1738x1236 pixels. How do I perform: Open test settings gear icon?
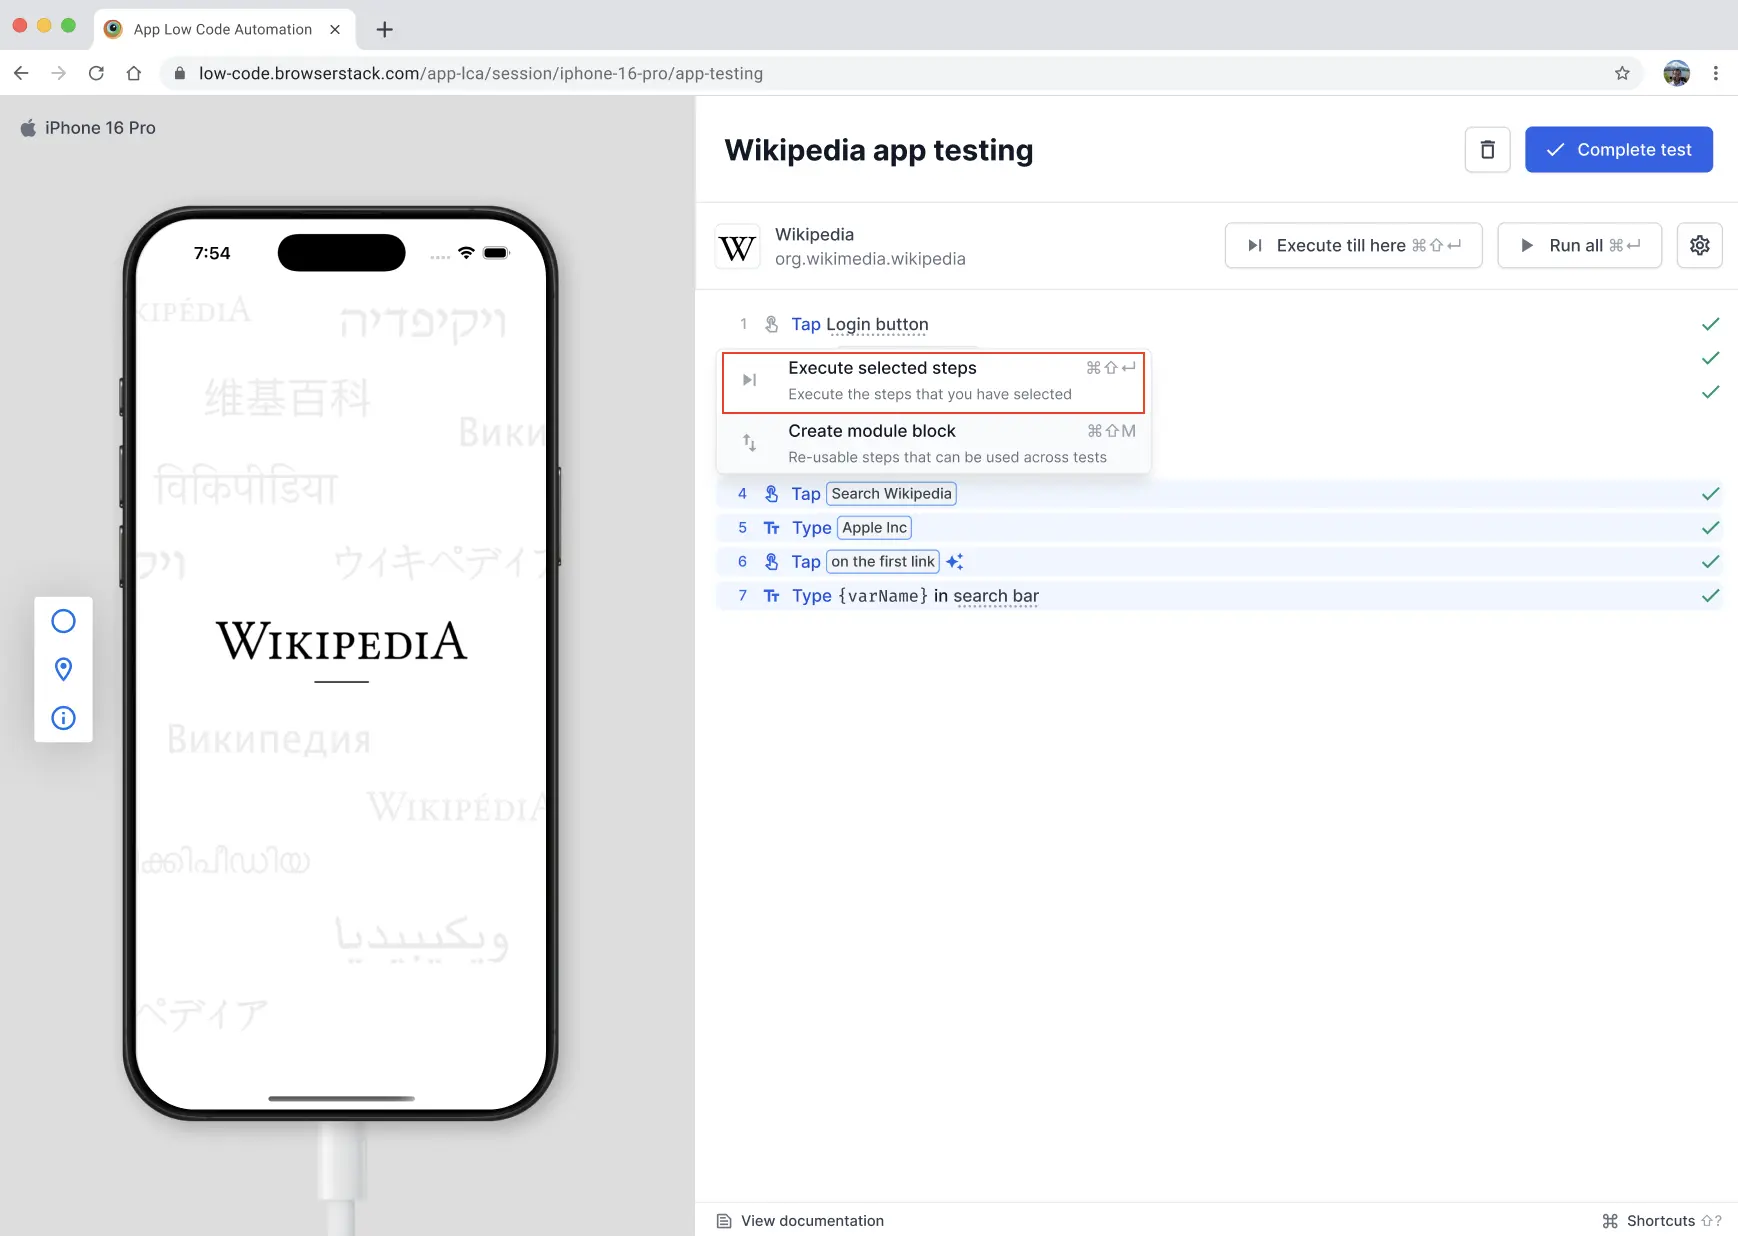(x=1699, y=245)
